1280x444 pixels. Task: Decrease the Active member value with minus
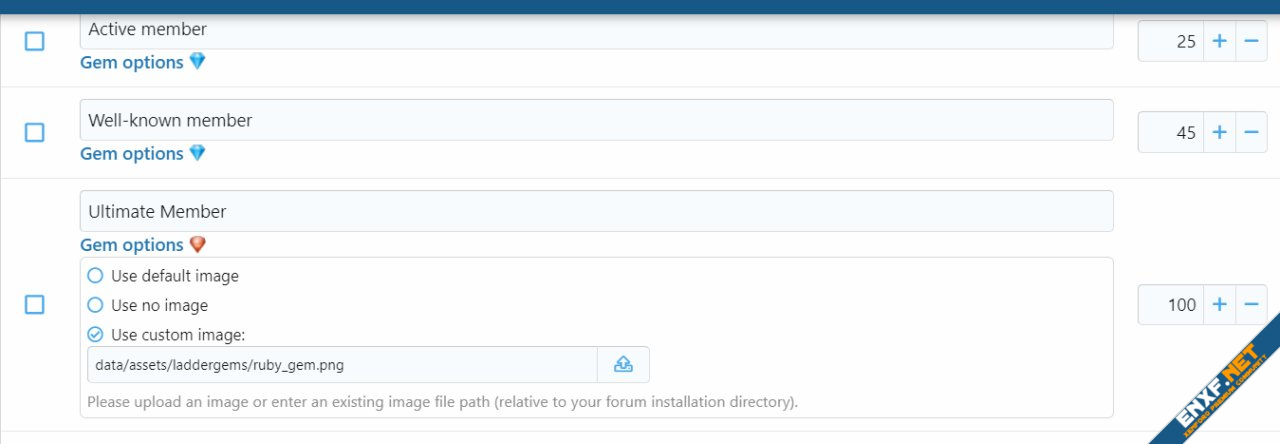tap(1251, 42)
